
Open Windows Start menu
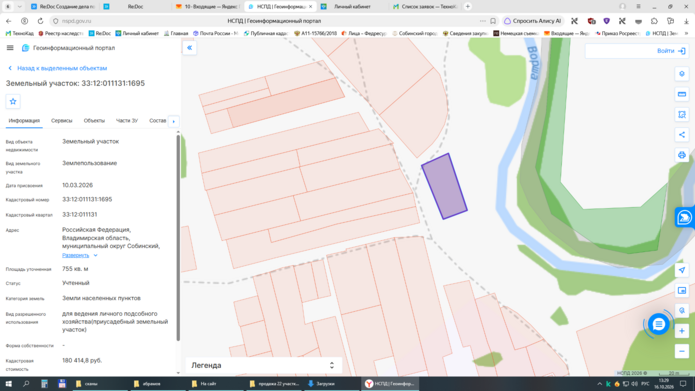pos(8,384)
